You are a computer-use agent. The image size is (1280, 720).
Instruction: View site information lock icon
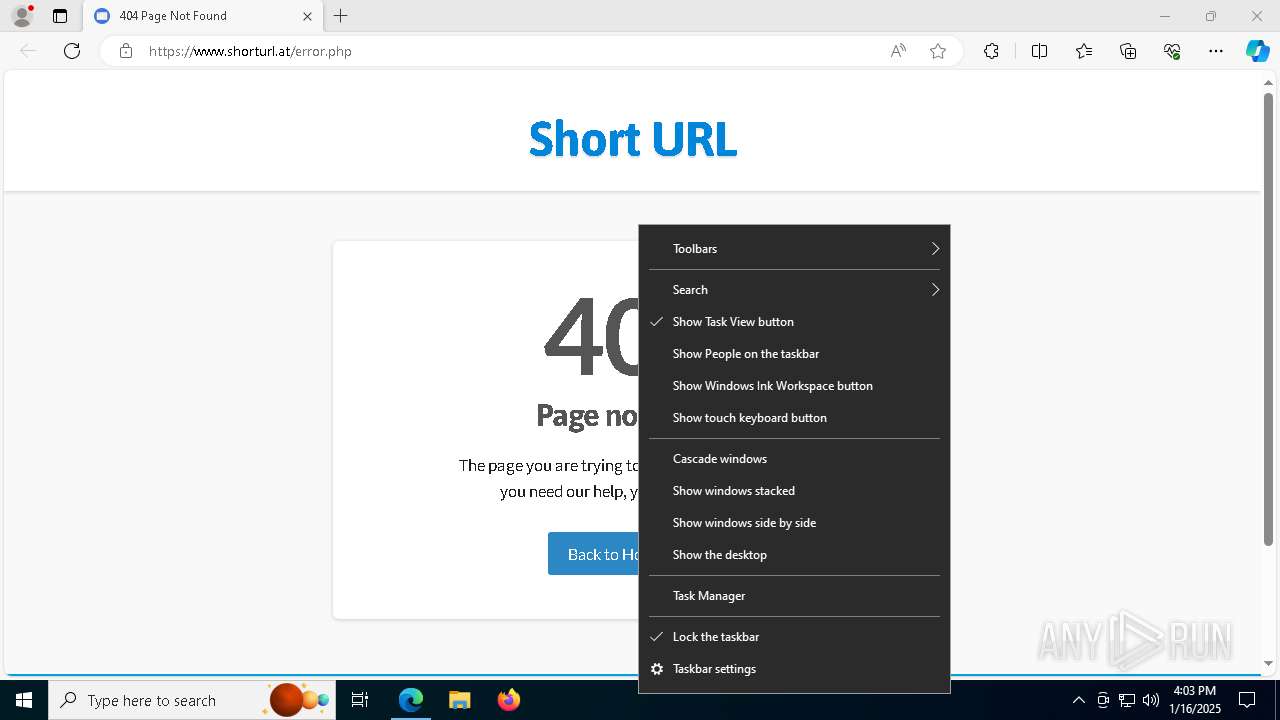point(126,51)
